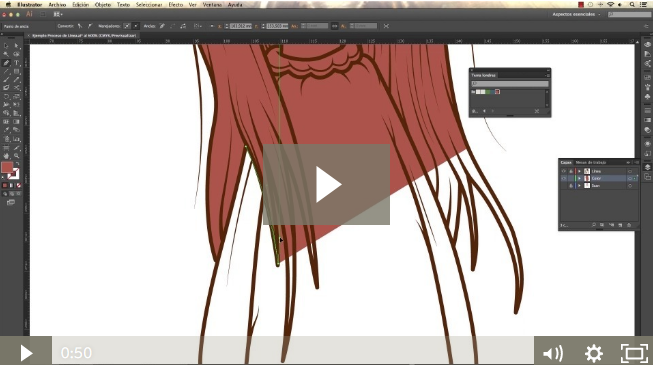Open macOS Spotlight search icon
This screenshot has height=365, width=653.
click(632, 5)
